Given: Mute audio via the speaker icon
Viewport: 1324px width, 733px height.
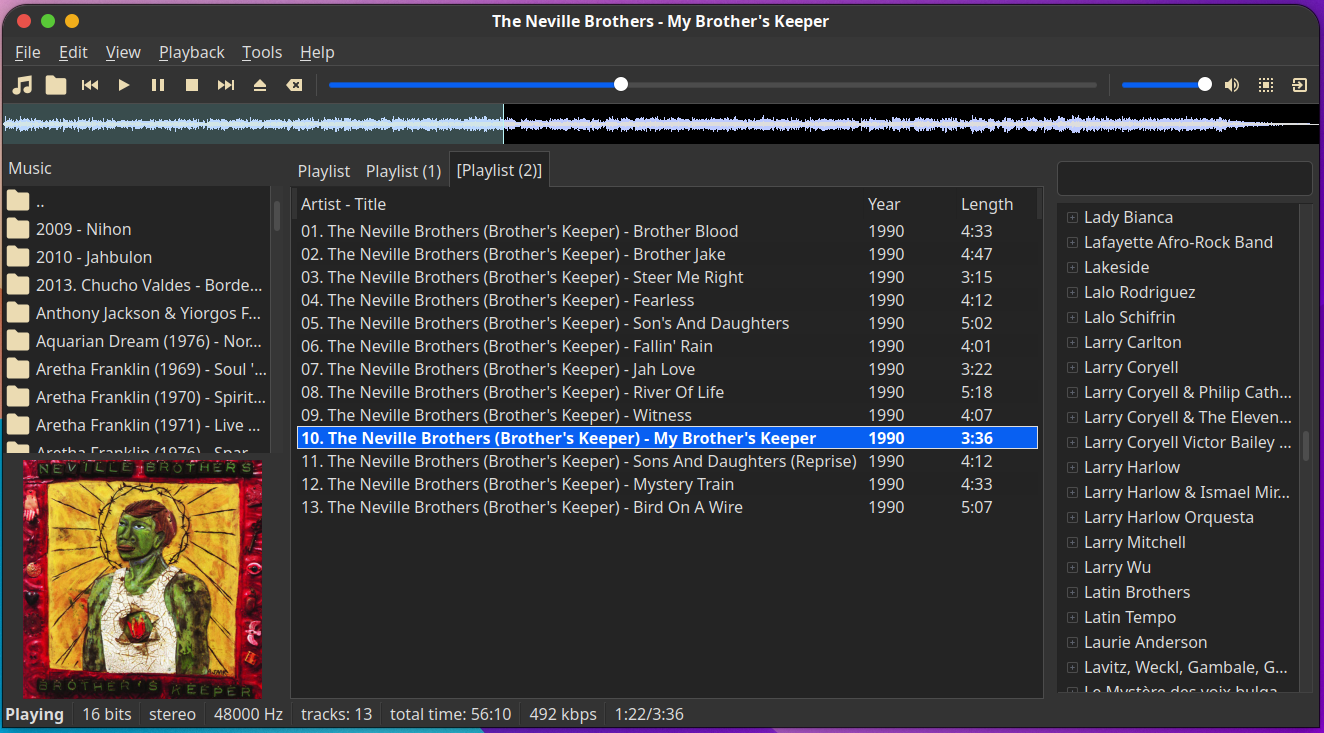Looking at the screenshot, I should click(x=1232, y=85).
